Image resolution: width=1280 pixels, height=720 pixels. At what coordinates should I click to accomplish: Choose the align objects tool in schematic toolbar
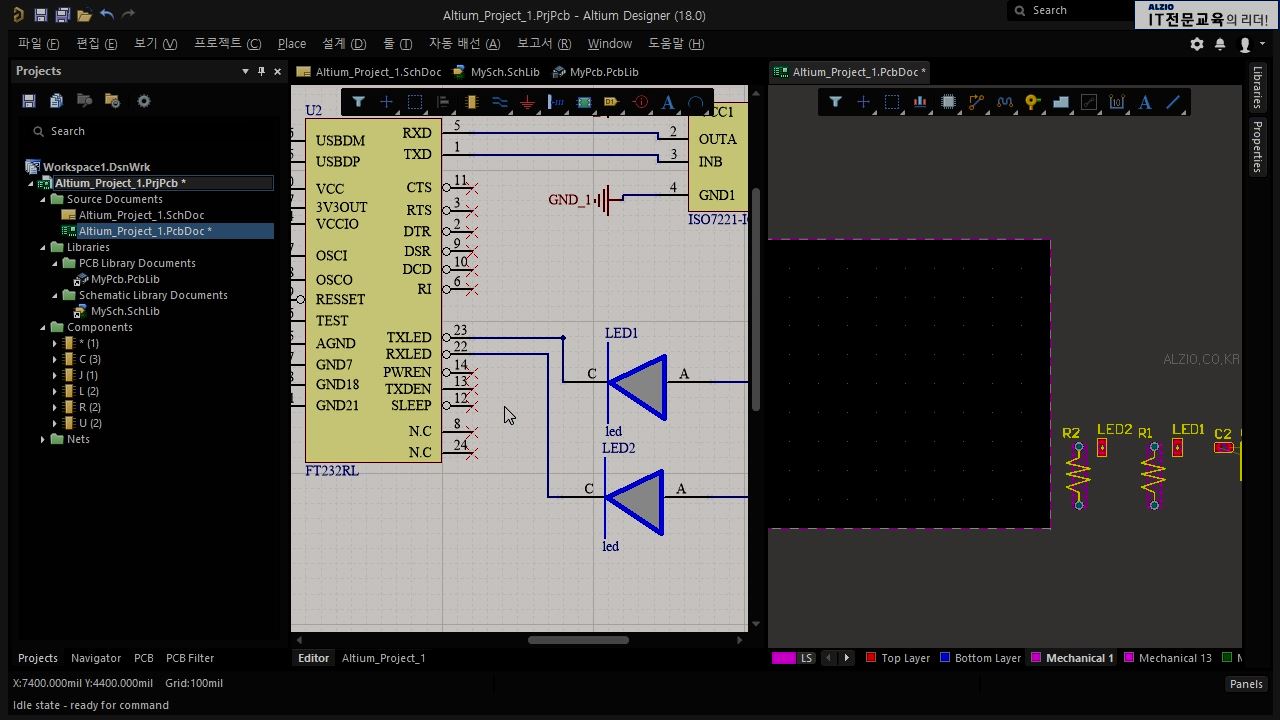pos(443,102)
